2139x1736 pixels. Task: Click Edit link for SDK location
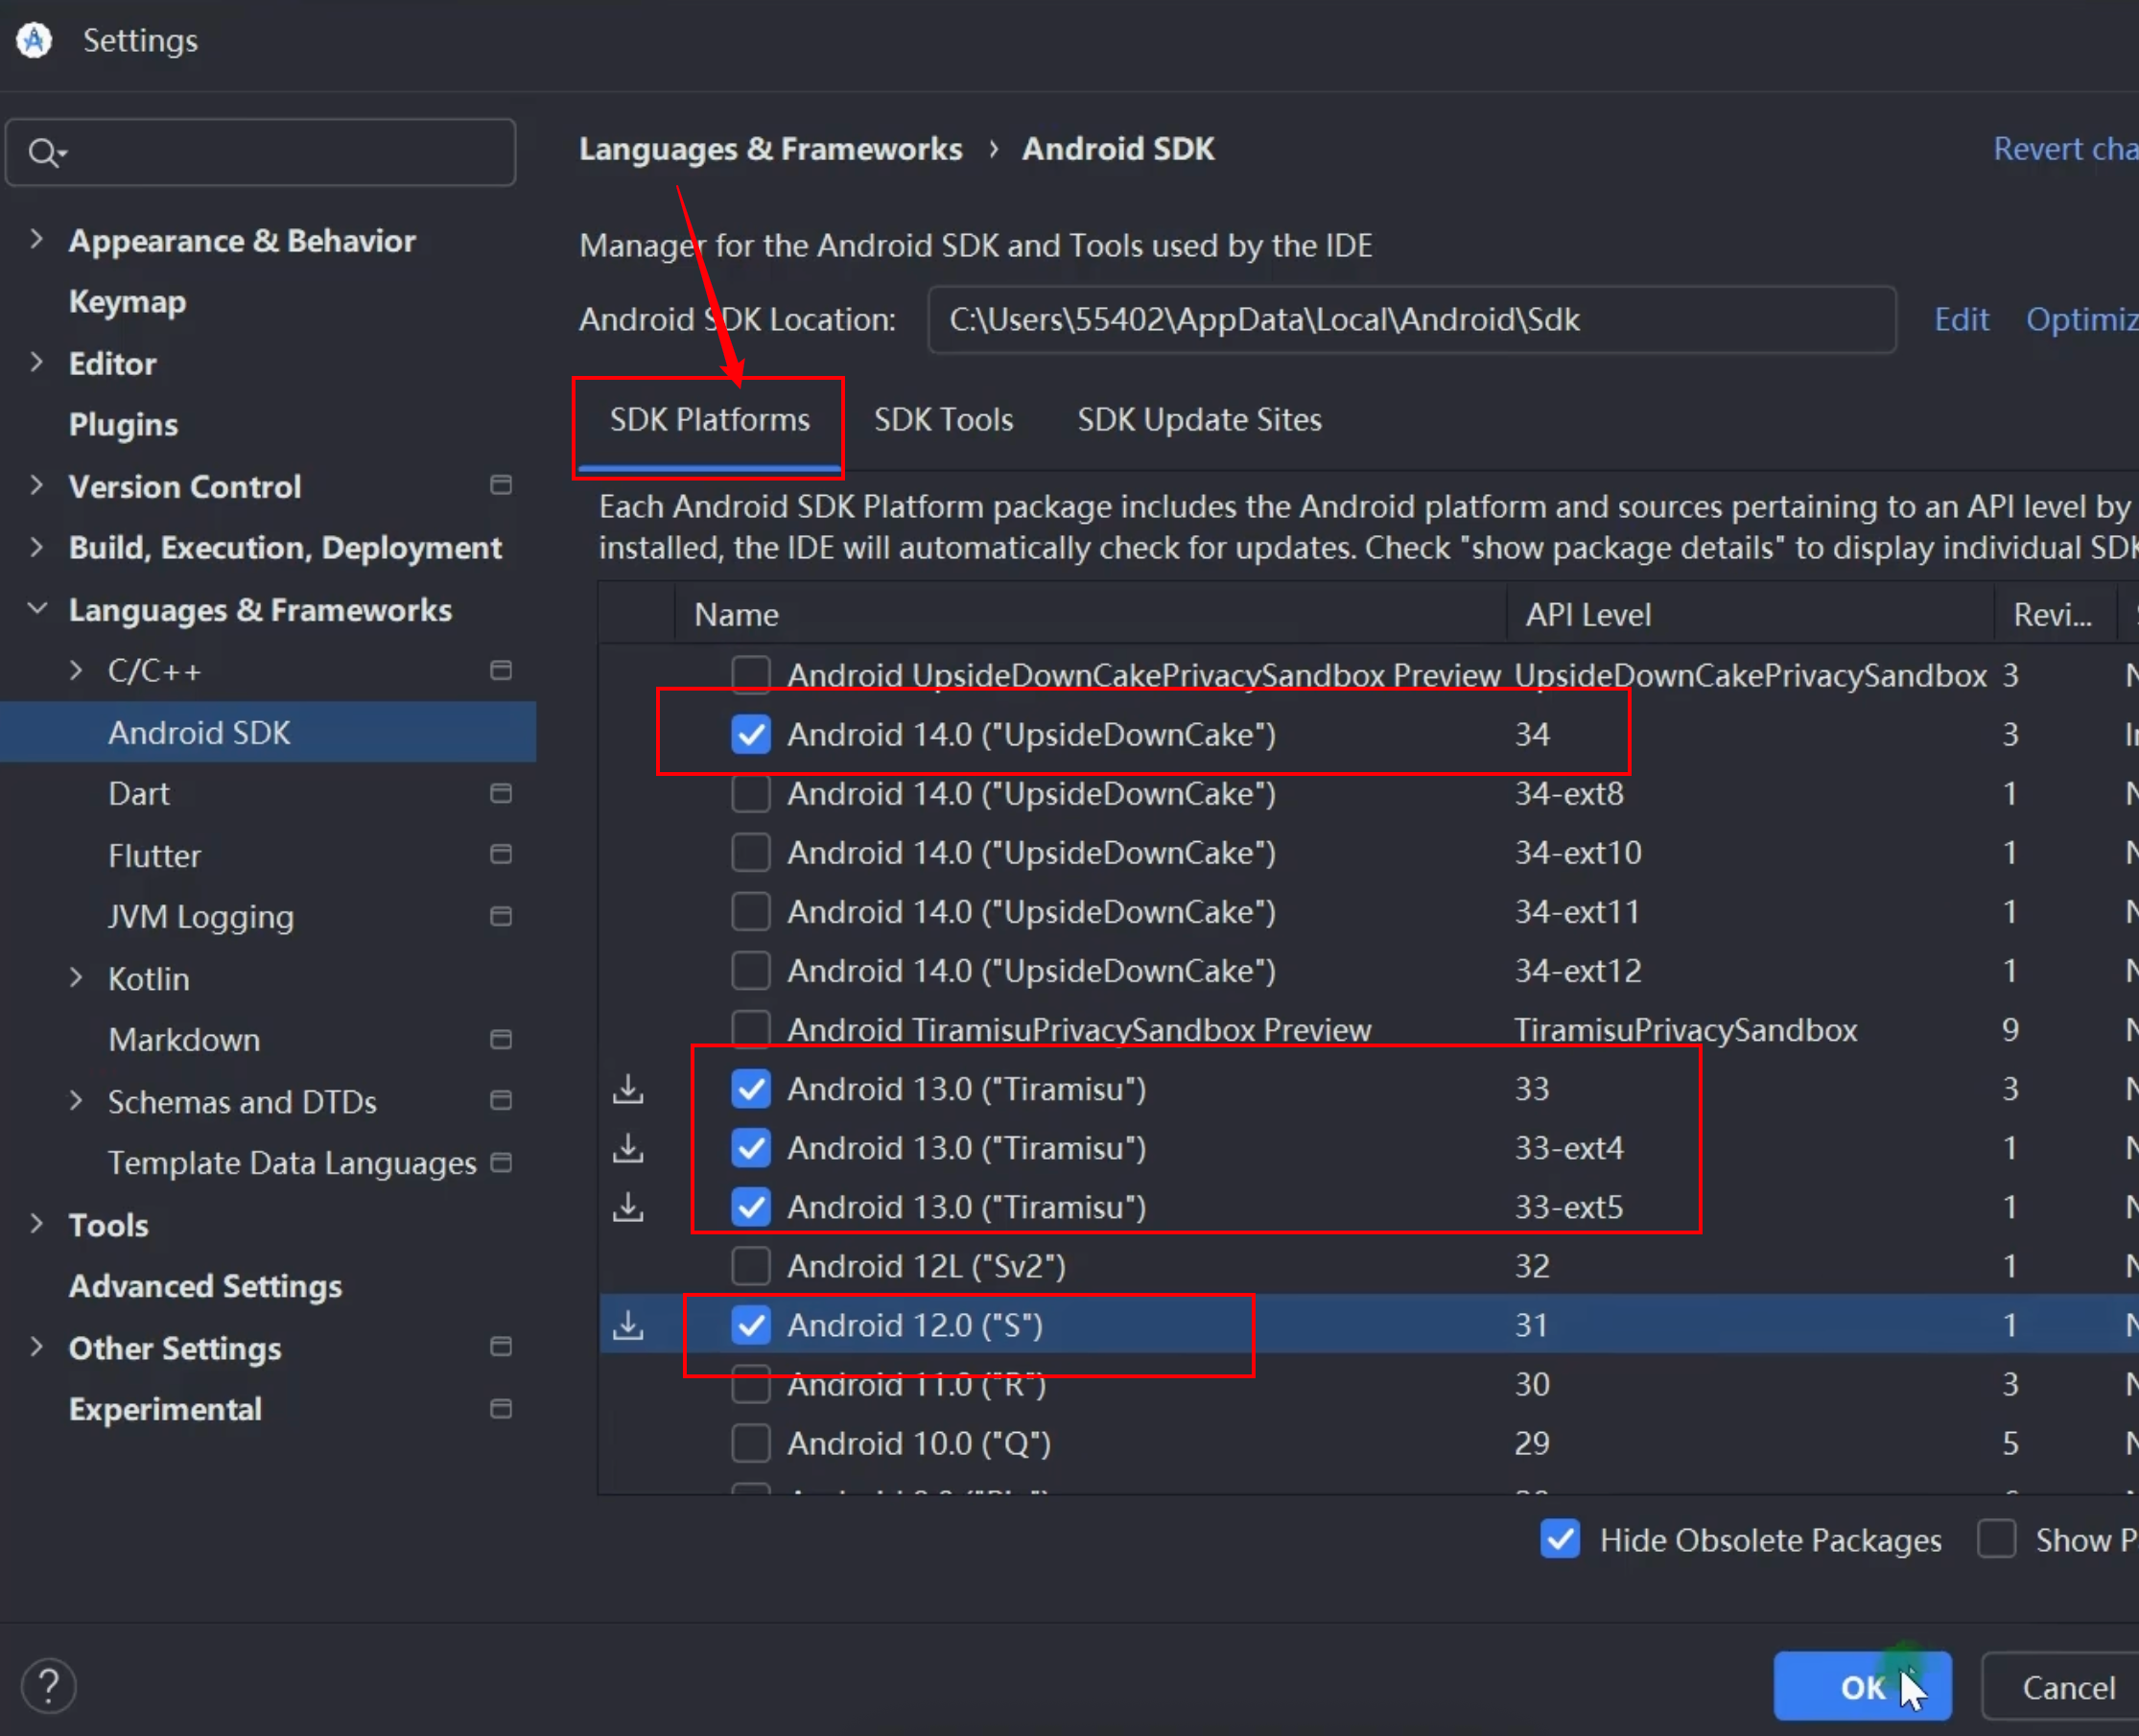1961,320
